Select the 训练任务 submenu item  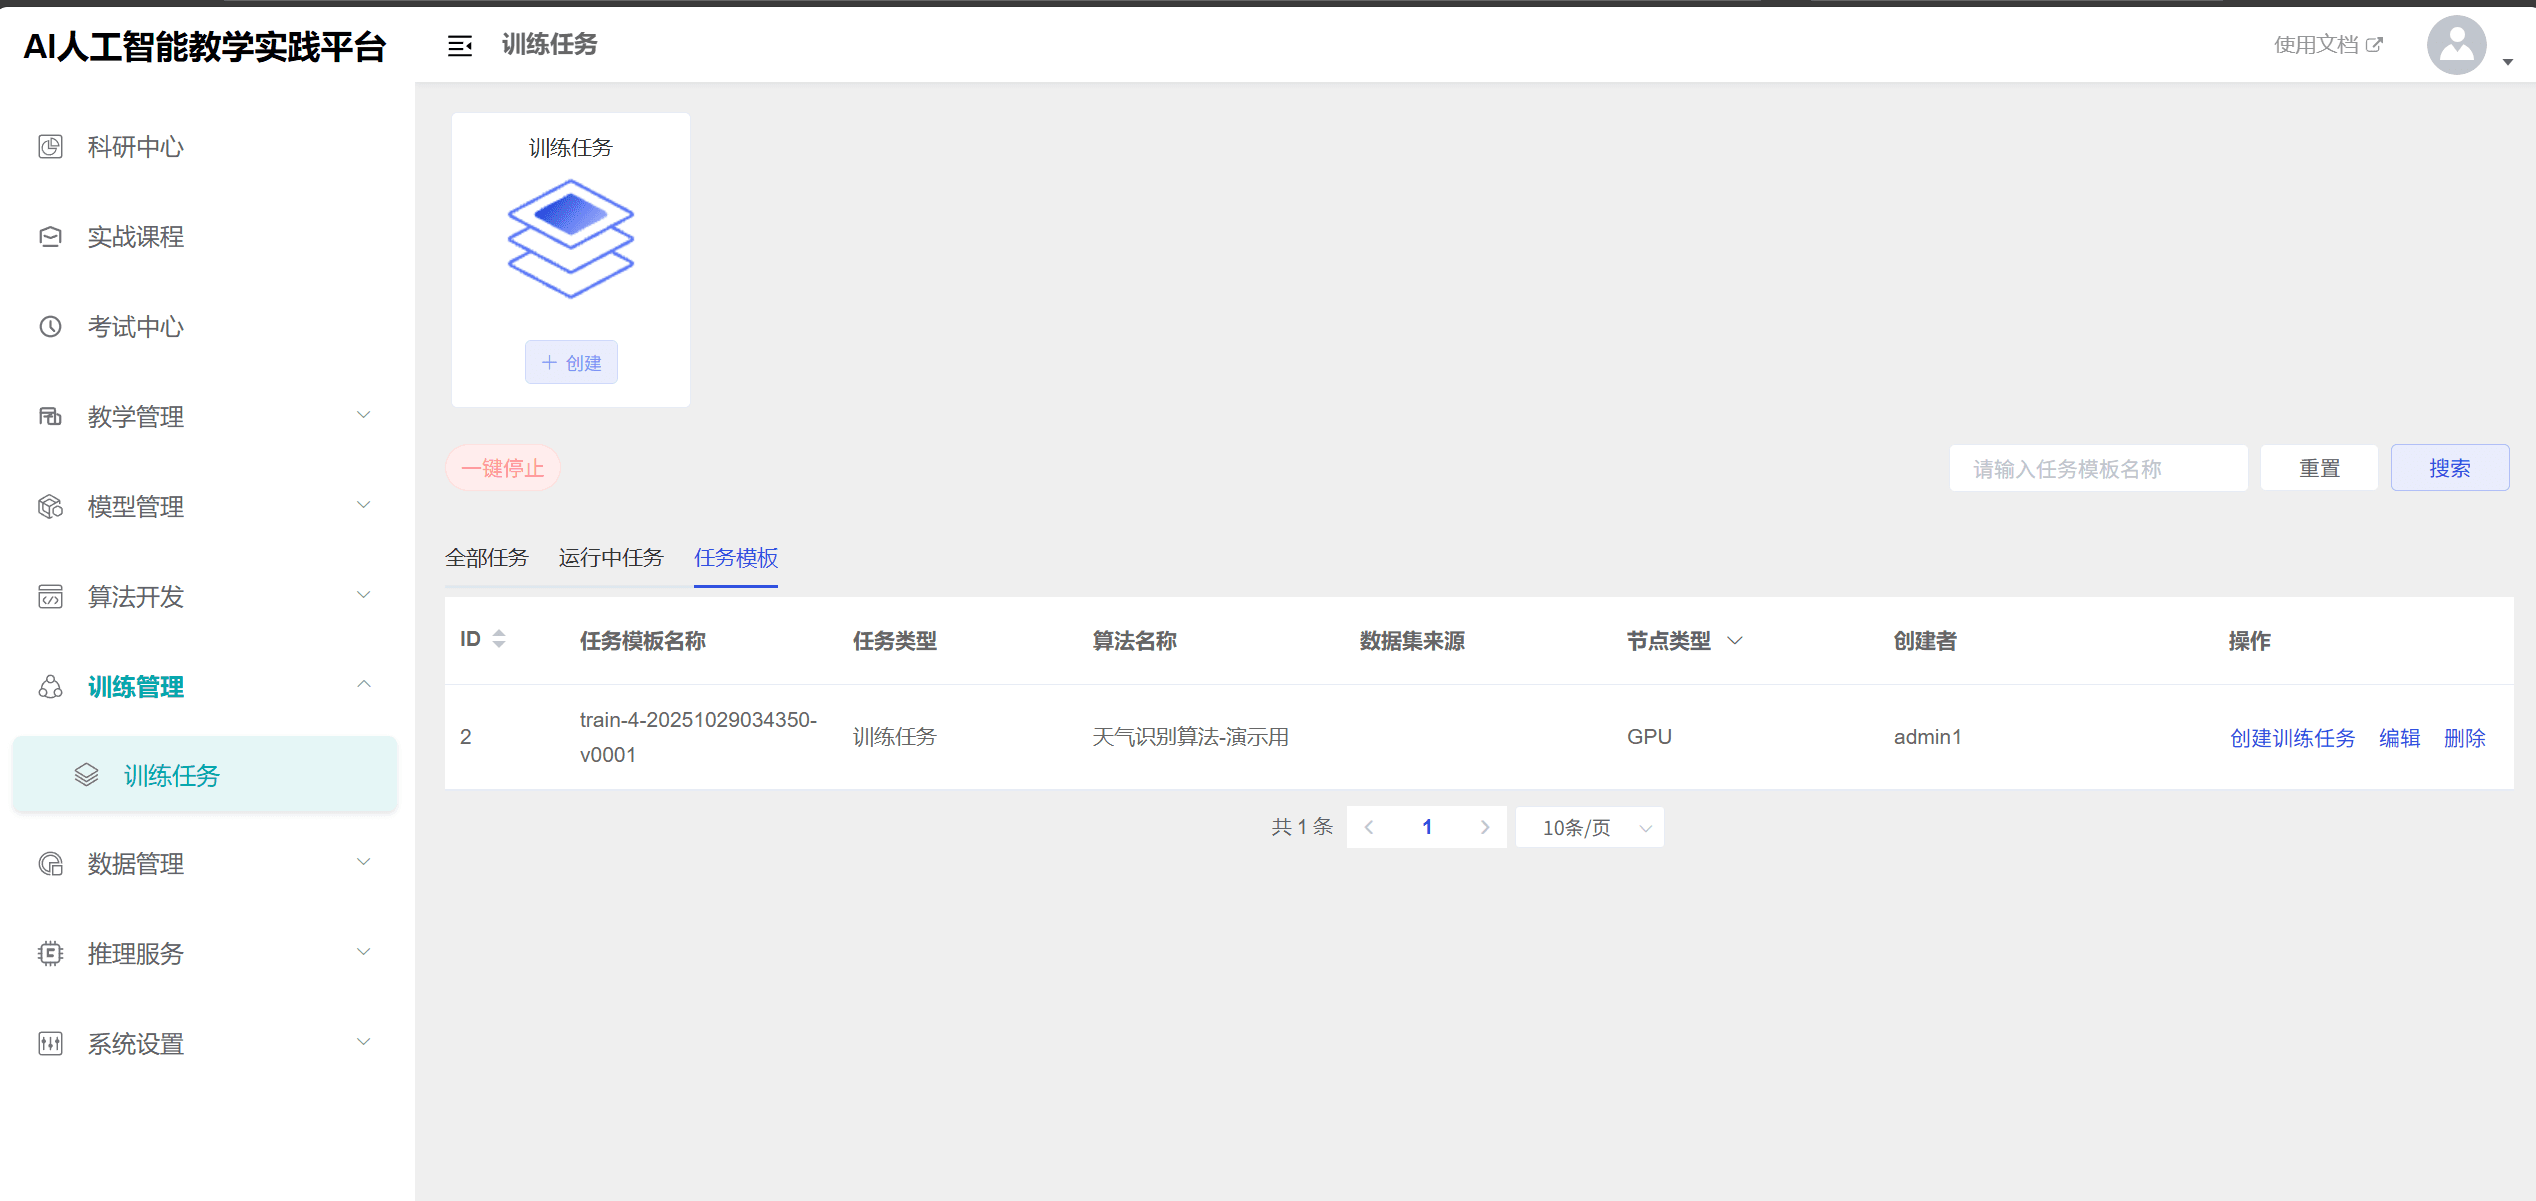point(171,776)
